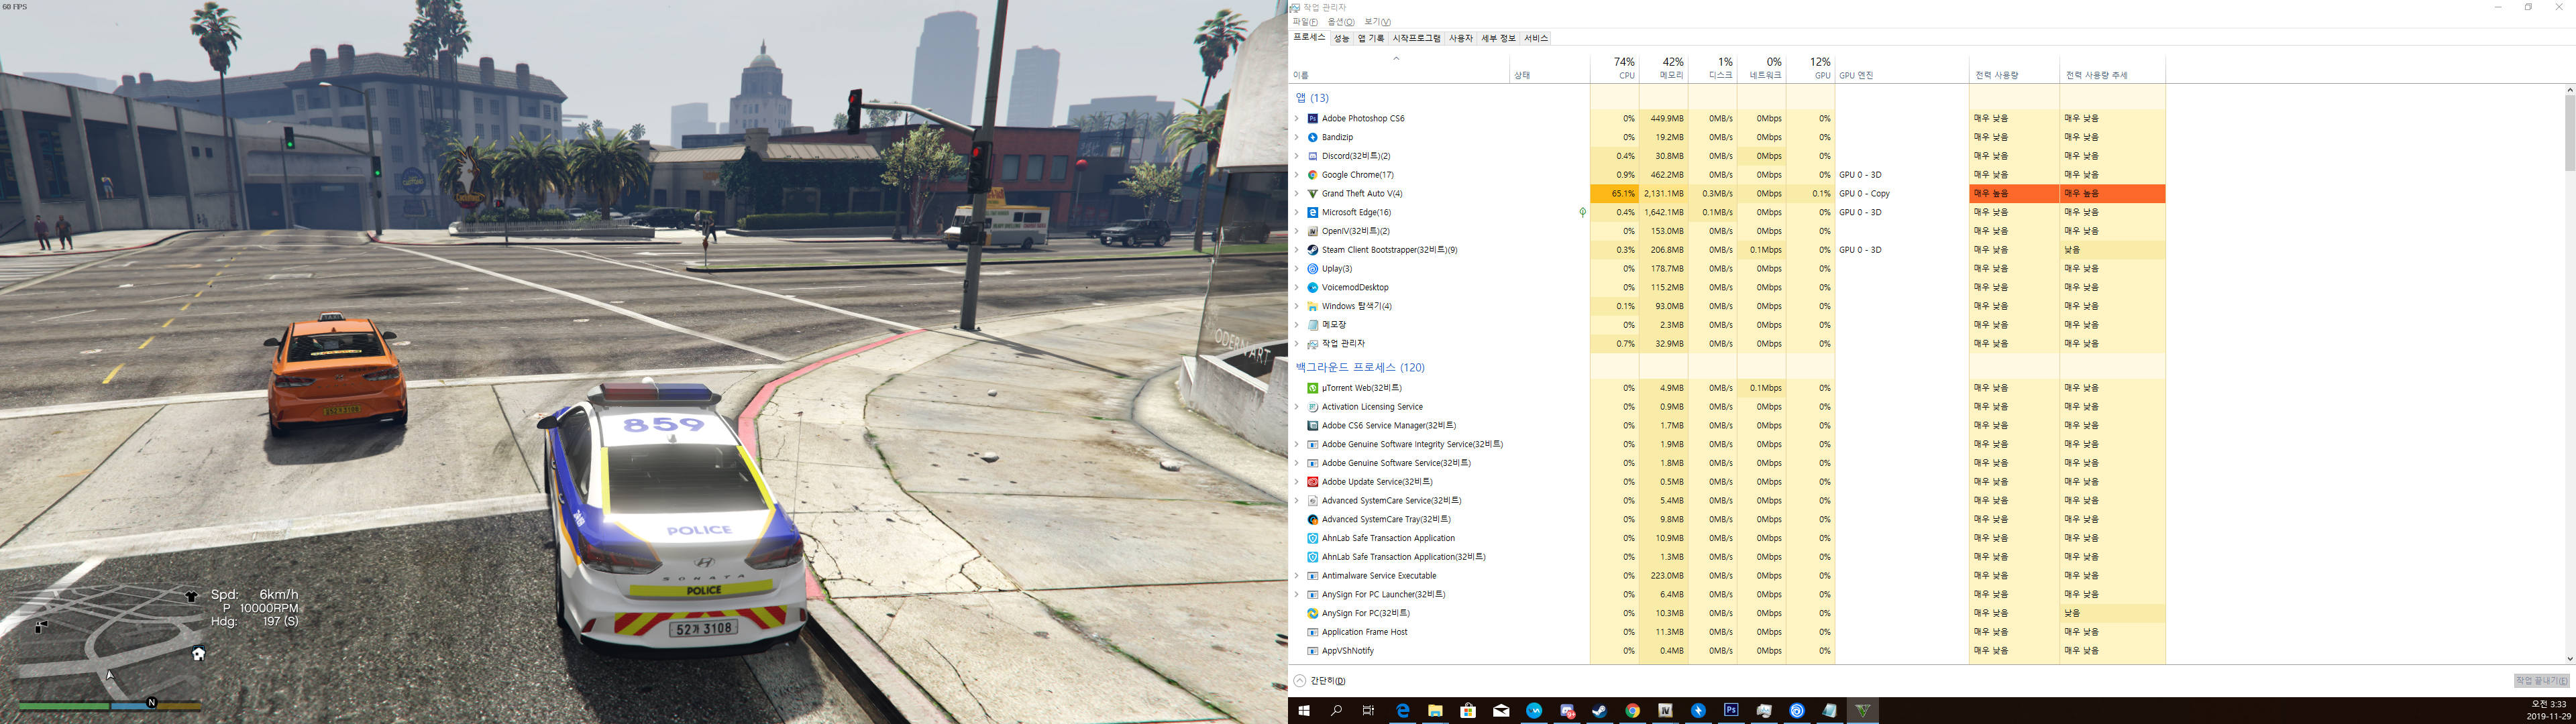
Task: Sort by the GPU 엔진 column header
Action: tap(1901, 68)
